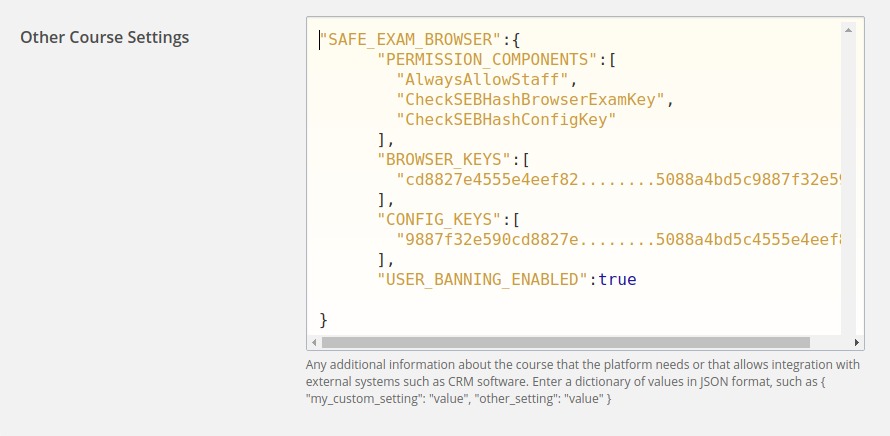The width and height of the screenshot is (890, 436).
Task: Click the config key hash starting with 9887f32e
Action: click(x=619, y=240)
